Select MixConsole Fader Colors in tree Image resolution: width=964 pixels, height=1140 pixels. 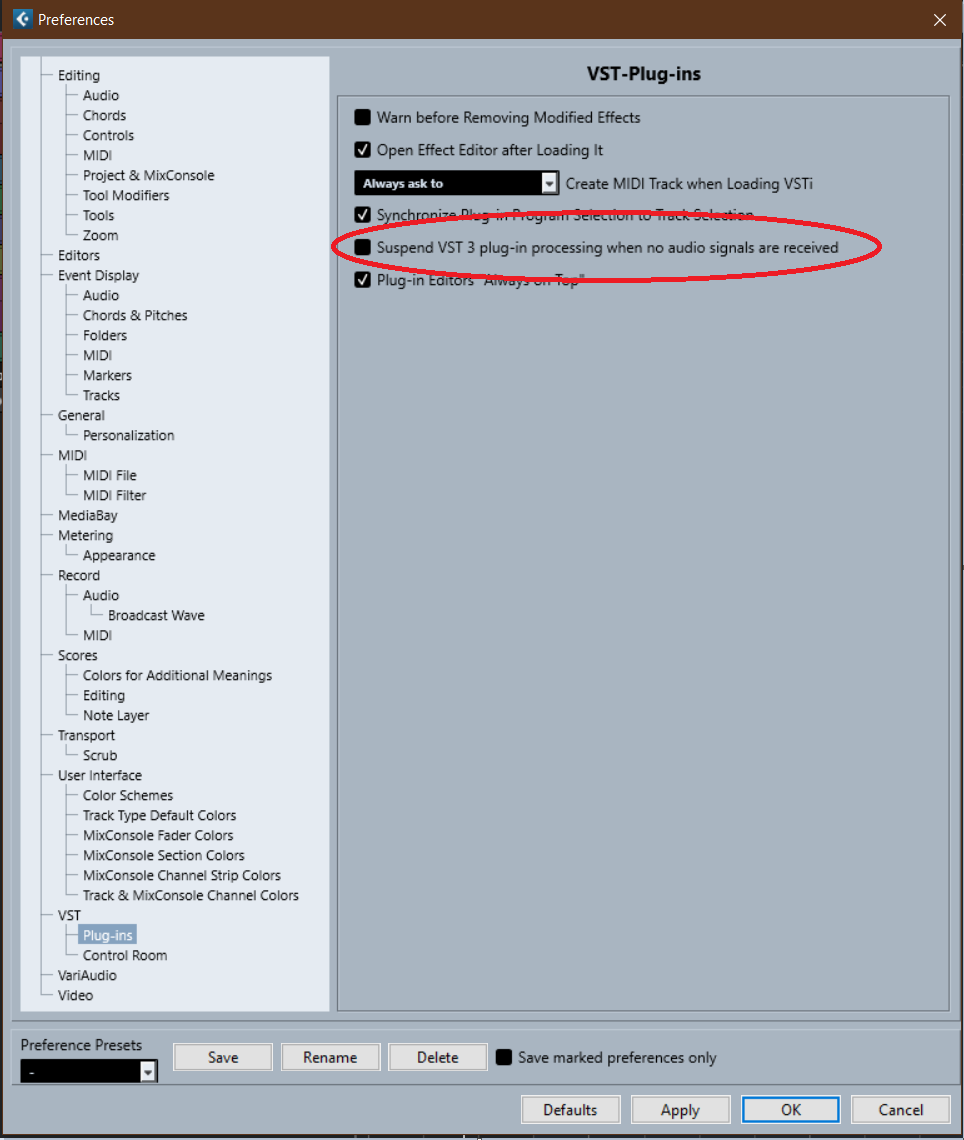tap(158, 835)
